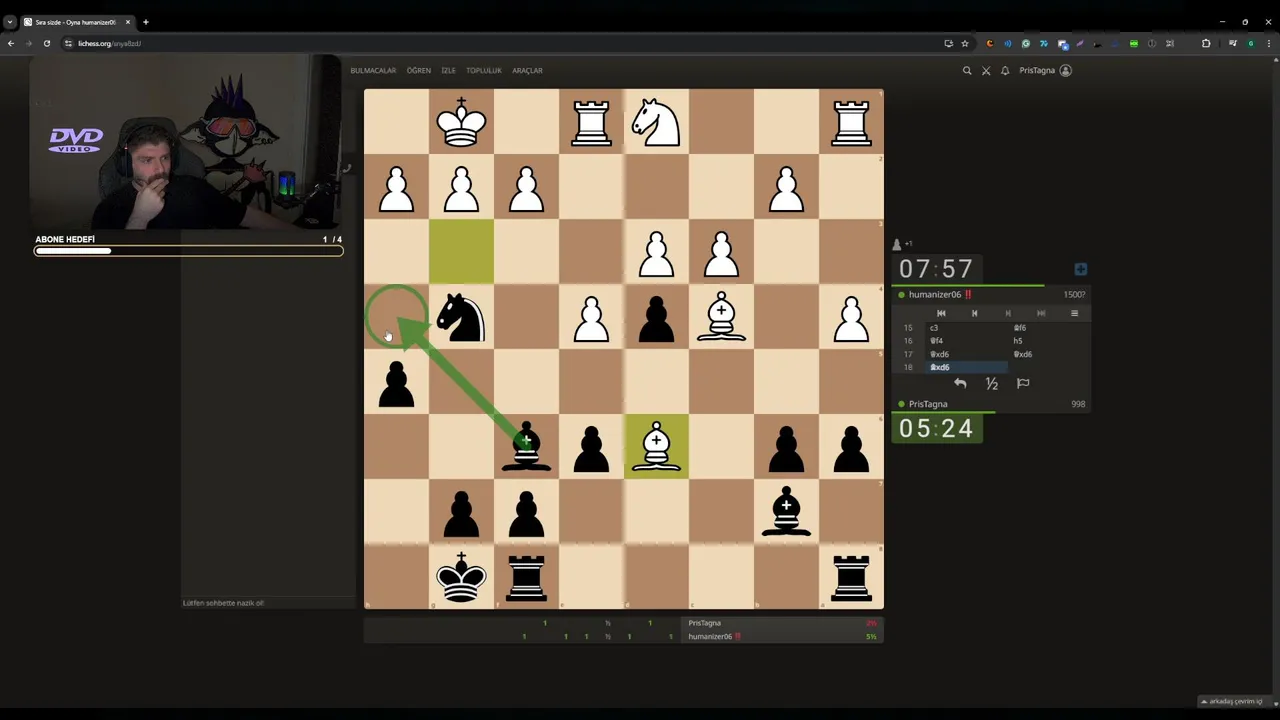Open opponent humanizer06 profile link

pyautogui.click(x=935, y=294)
